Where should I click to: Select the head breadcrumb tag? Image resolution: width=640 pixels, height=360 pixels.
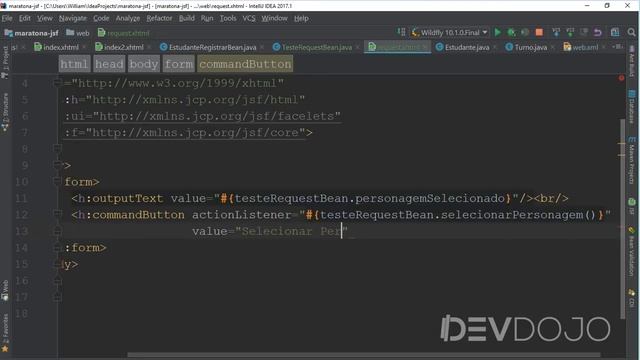[109, 64]
